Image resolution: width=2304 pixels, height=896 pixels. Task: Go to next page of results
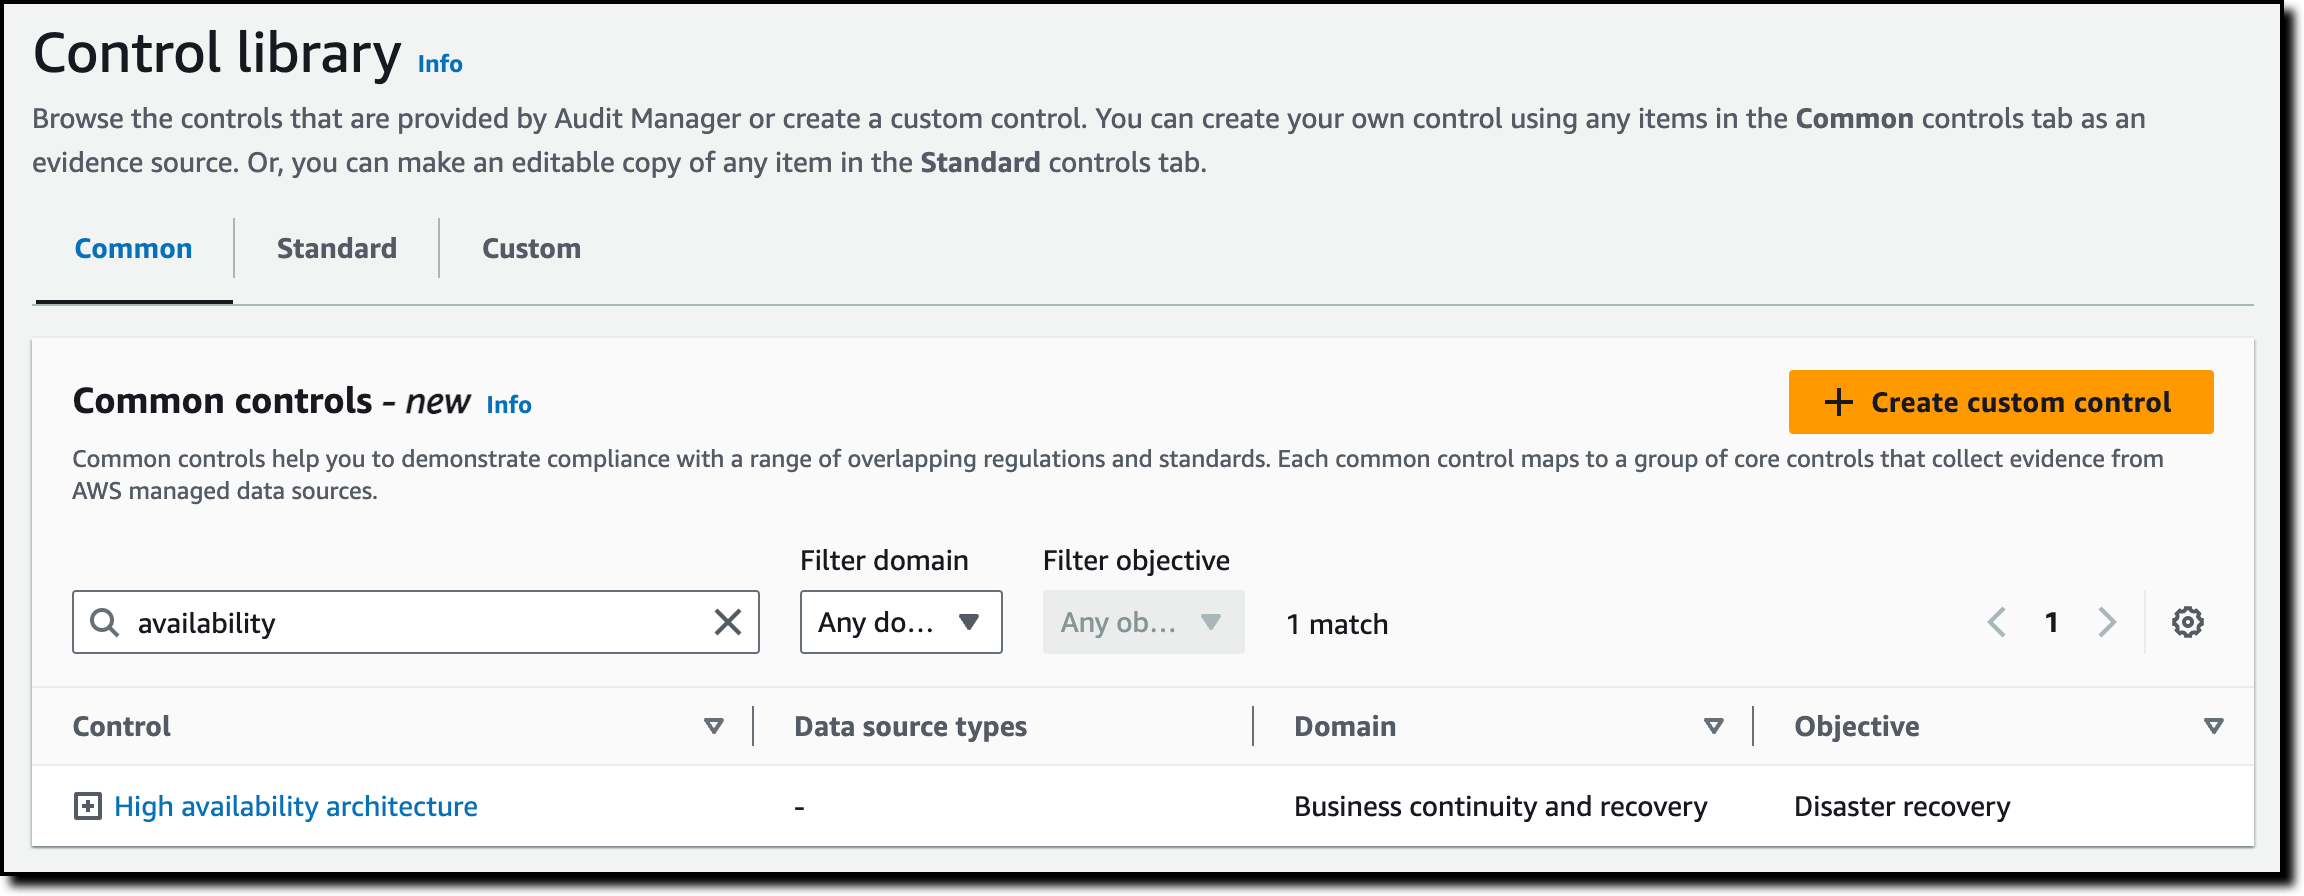point(2107,622)
